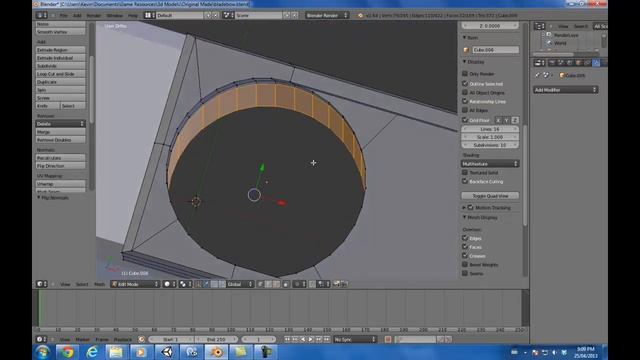
Task: Click the Windows Start button
Action: coord(42,352)
